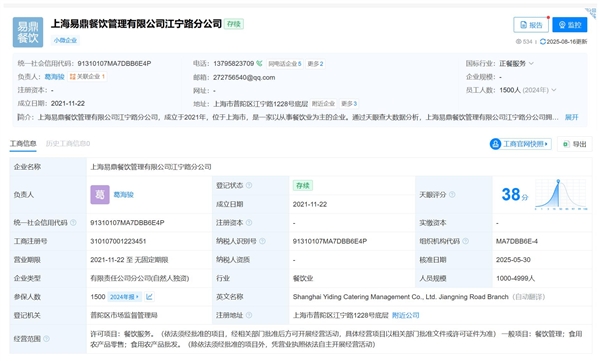The image size is (600, 361).
Task: Click help icon next to 注册地址
Action: coord(249,315)
